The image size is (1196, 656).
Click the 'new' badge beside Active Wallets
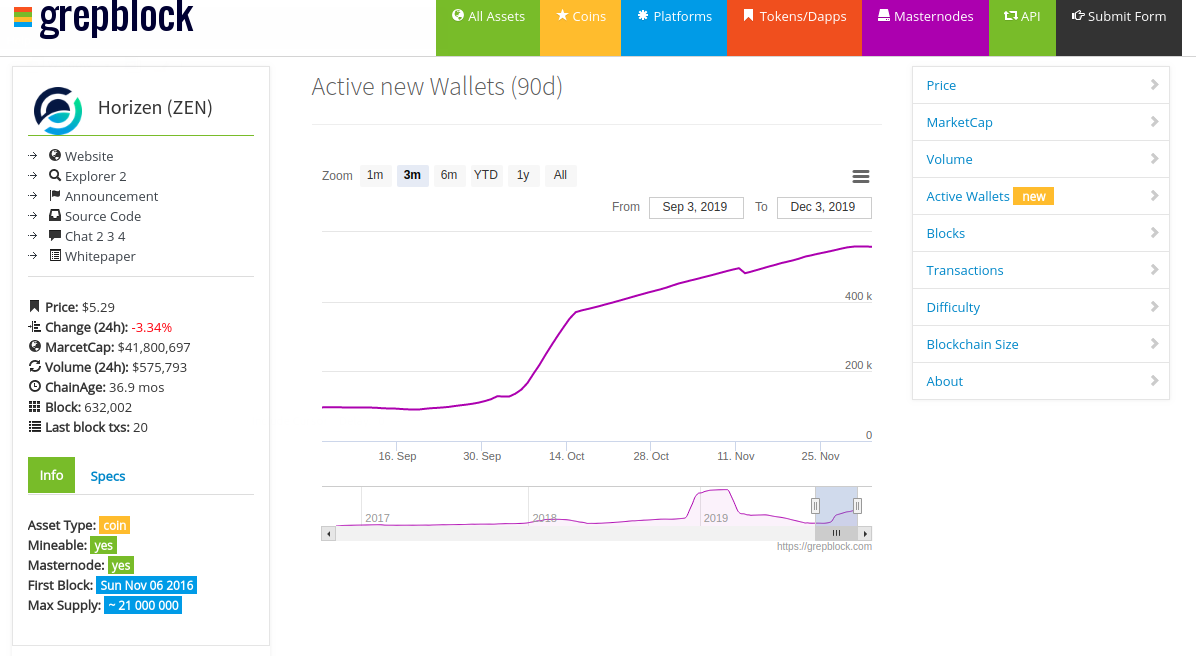pos(1034,196)
